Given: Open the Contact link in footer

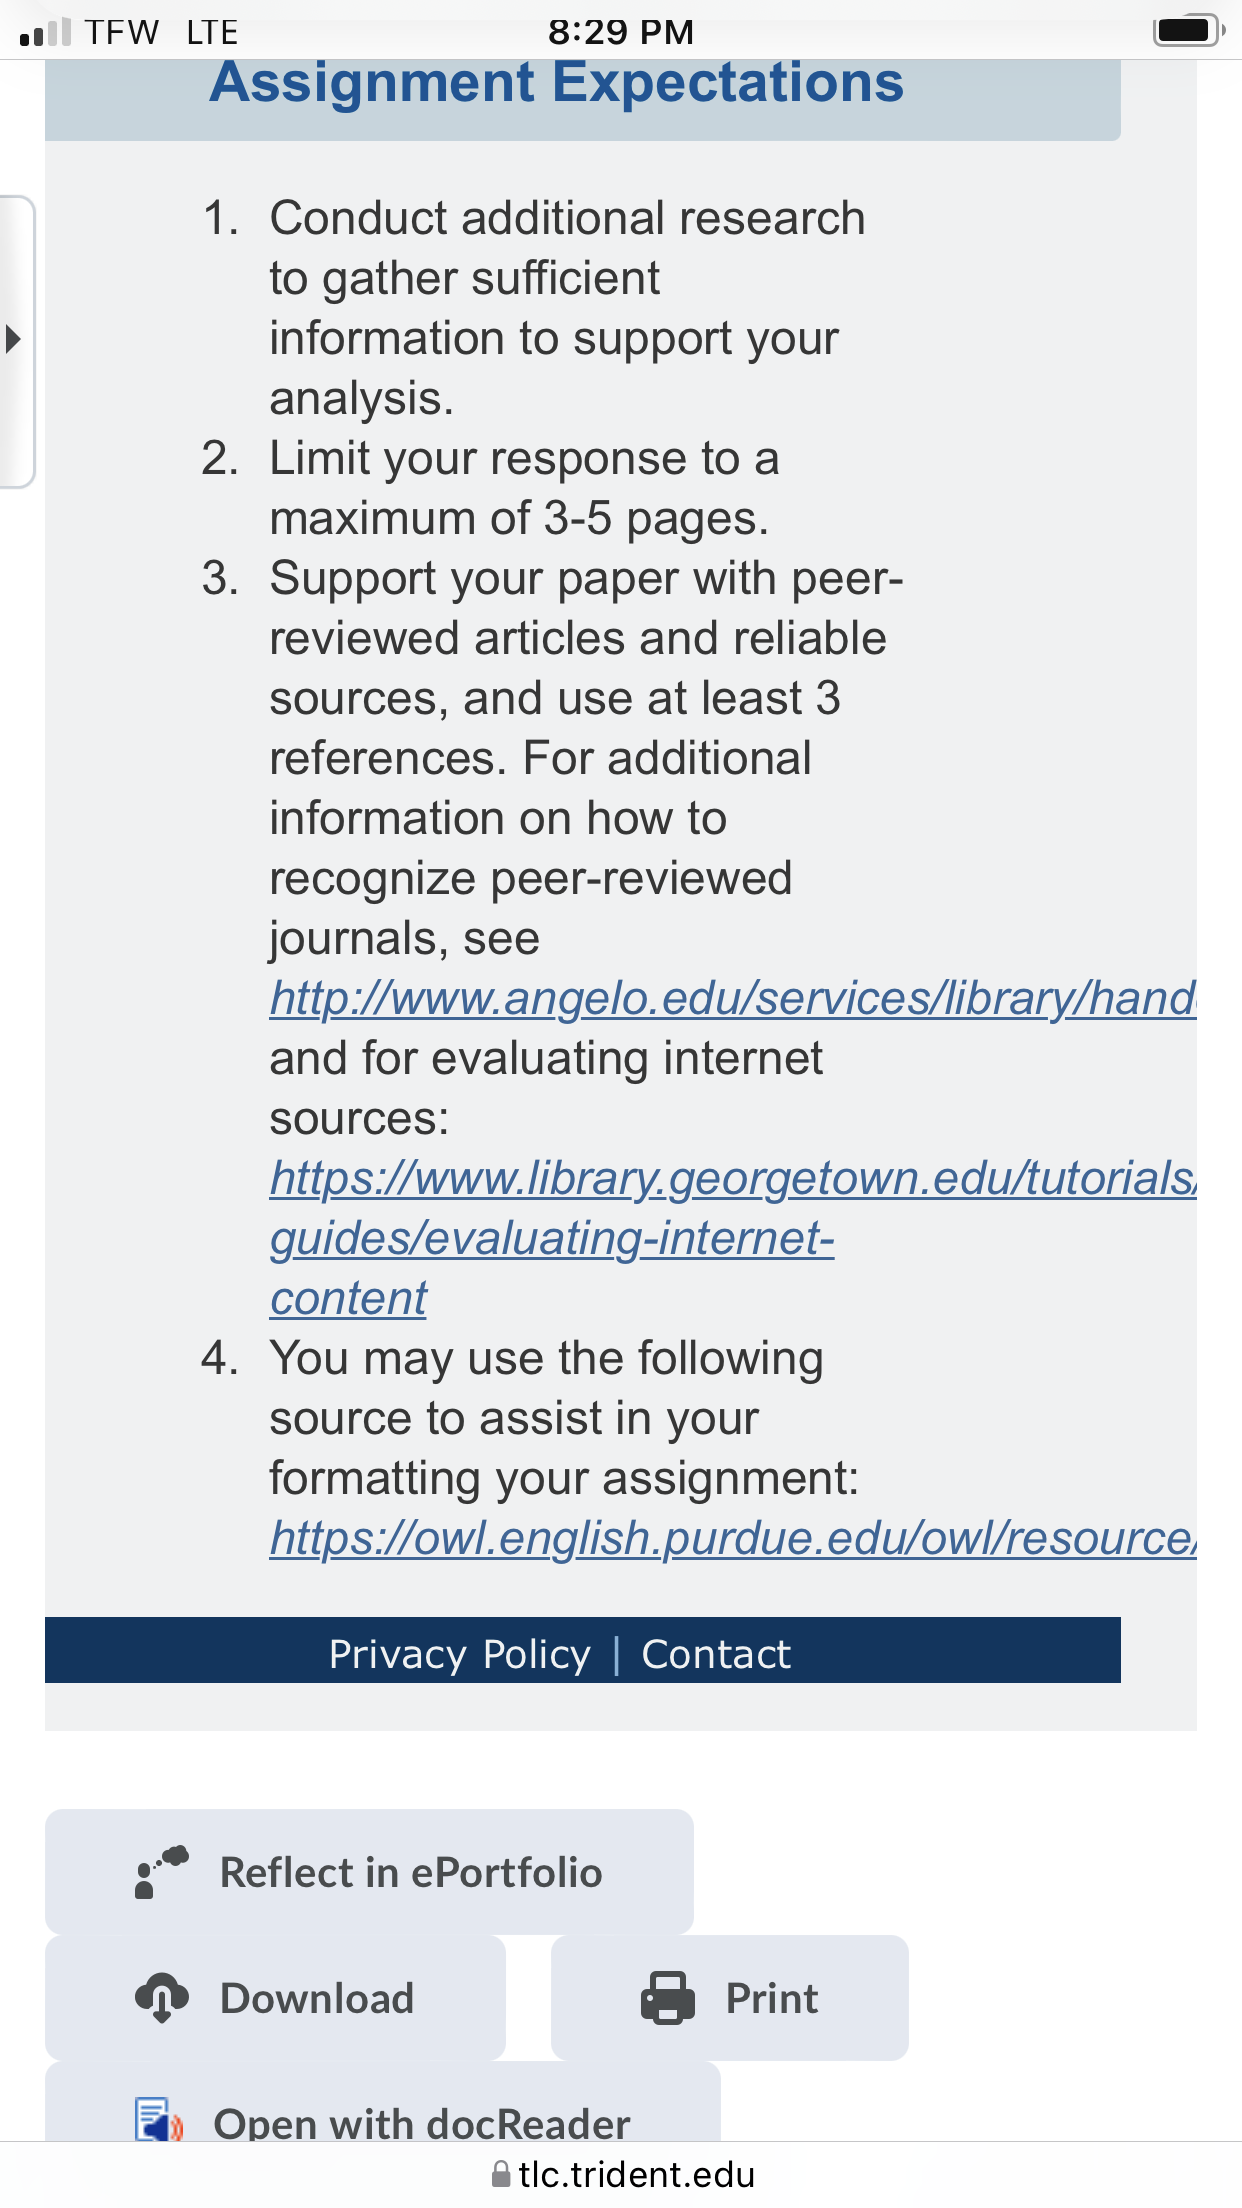Looking at the screenshot, I should coord(716,1654).
